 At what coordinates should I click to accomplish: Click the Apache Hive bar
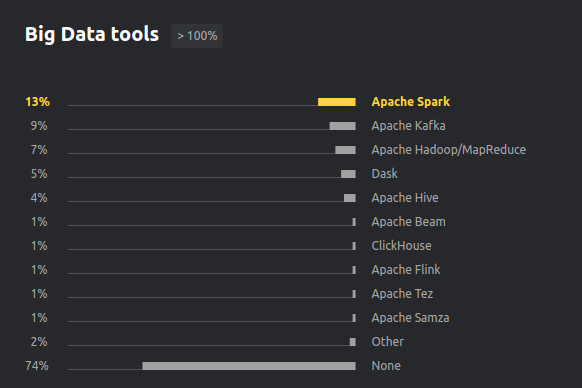coord(350,198)
